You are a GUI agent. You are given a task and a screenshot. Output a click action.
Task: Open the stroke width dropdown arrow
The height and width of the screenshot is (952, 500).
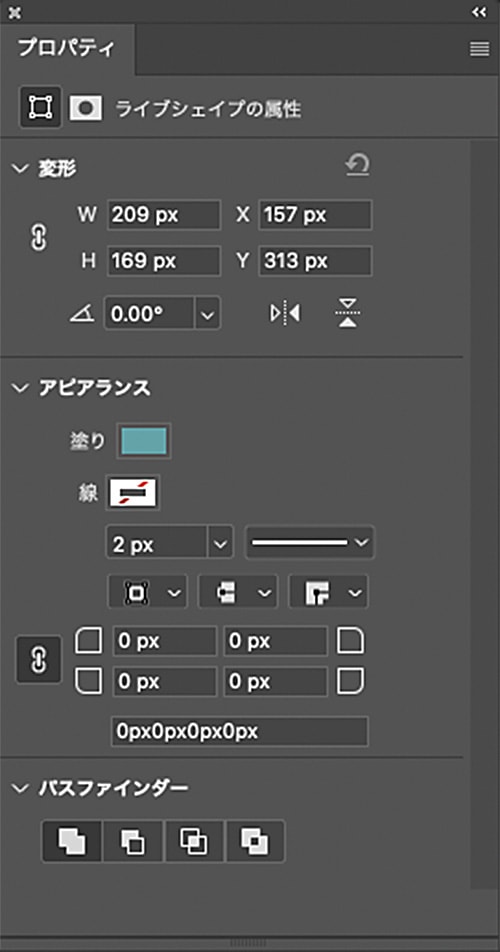pyautogui.click(x=220, y=542)
